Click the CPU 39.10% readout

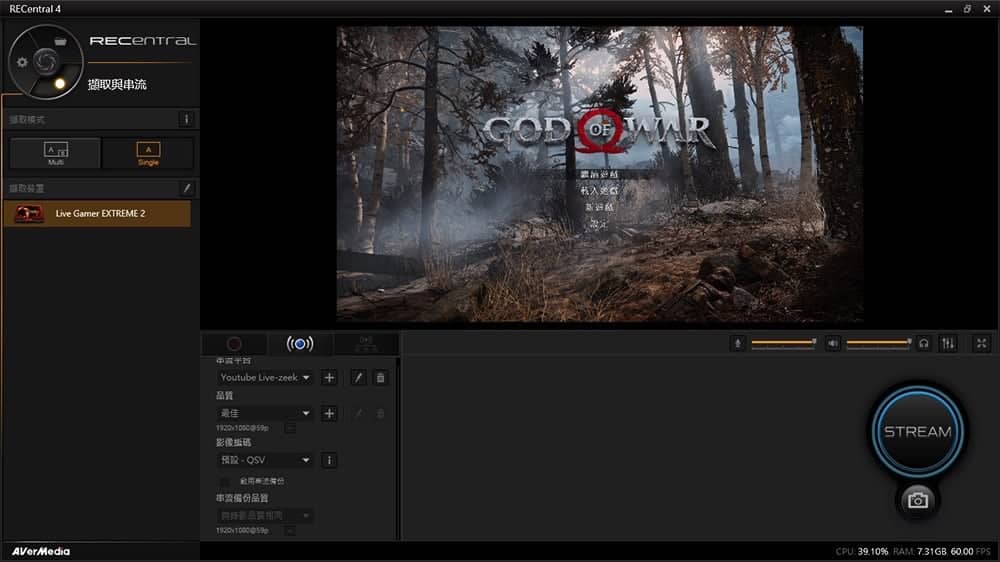coord(862,551)
